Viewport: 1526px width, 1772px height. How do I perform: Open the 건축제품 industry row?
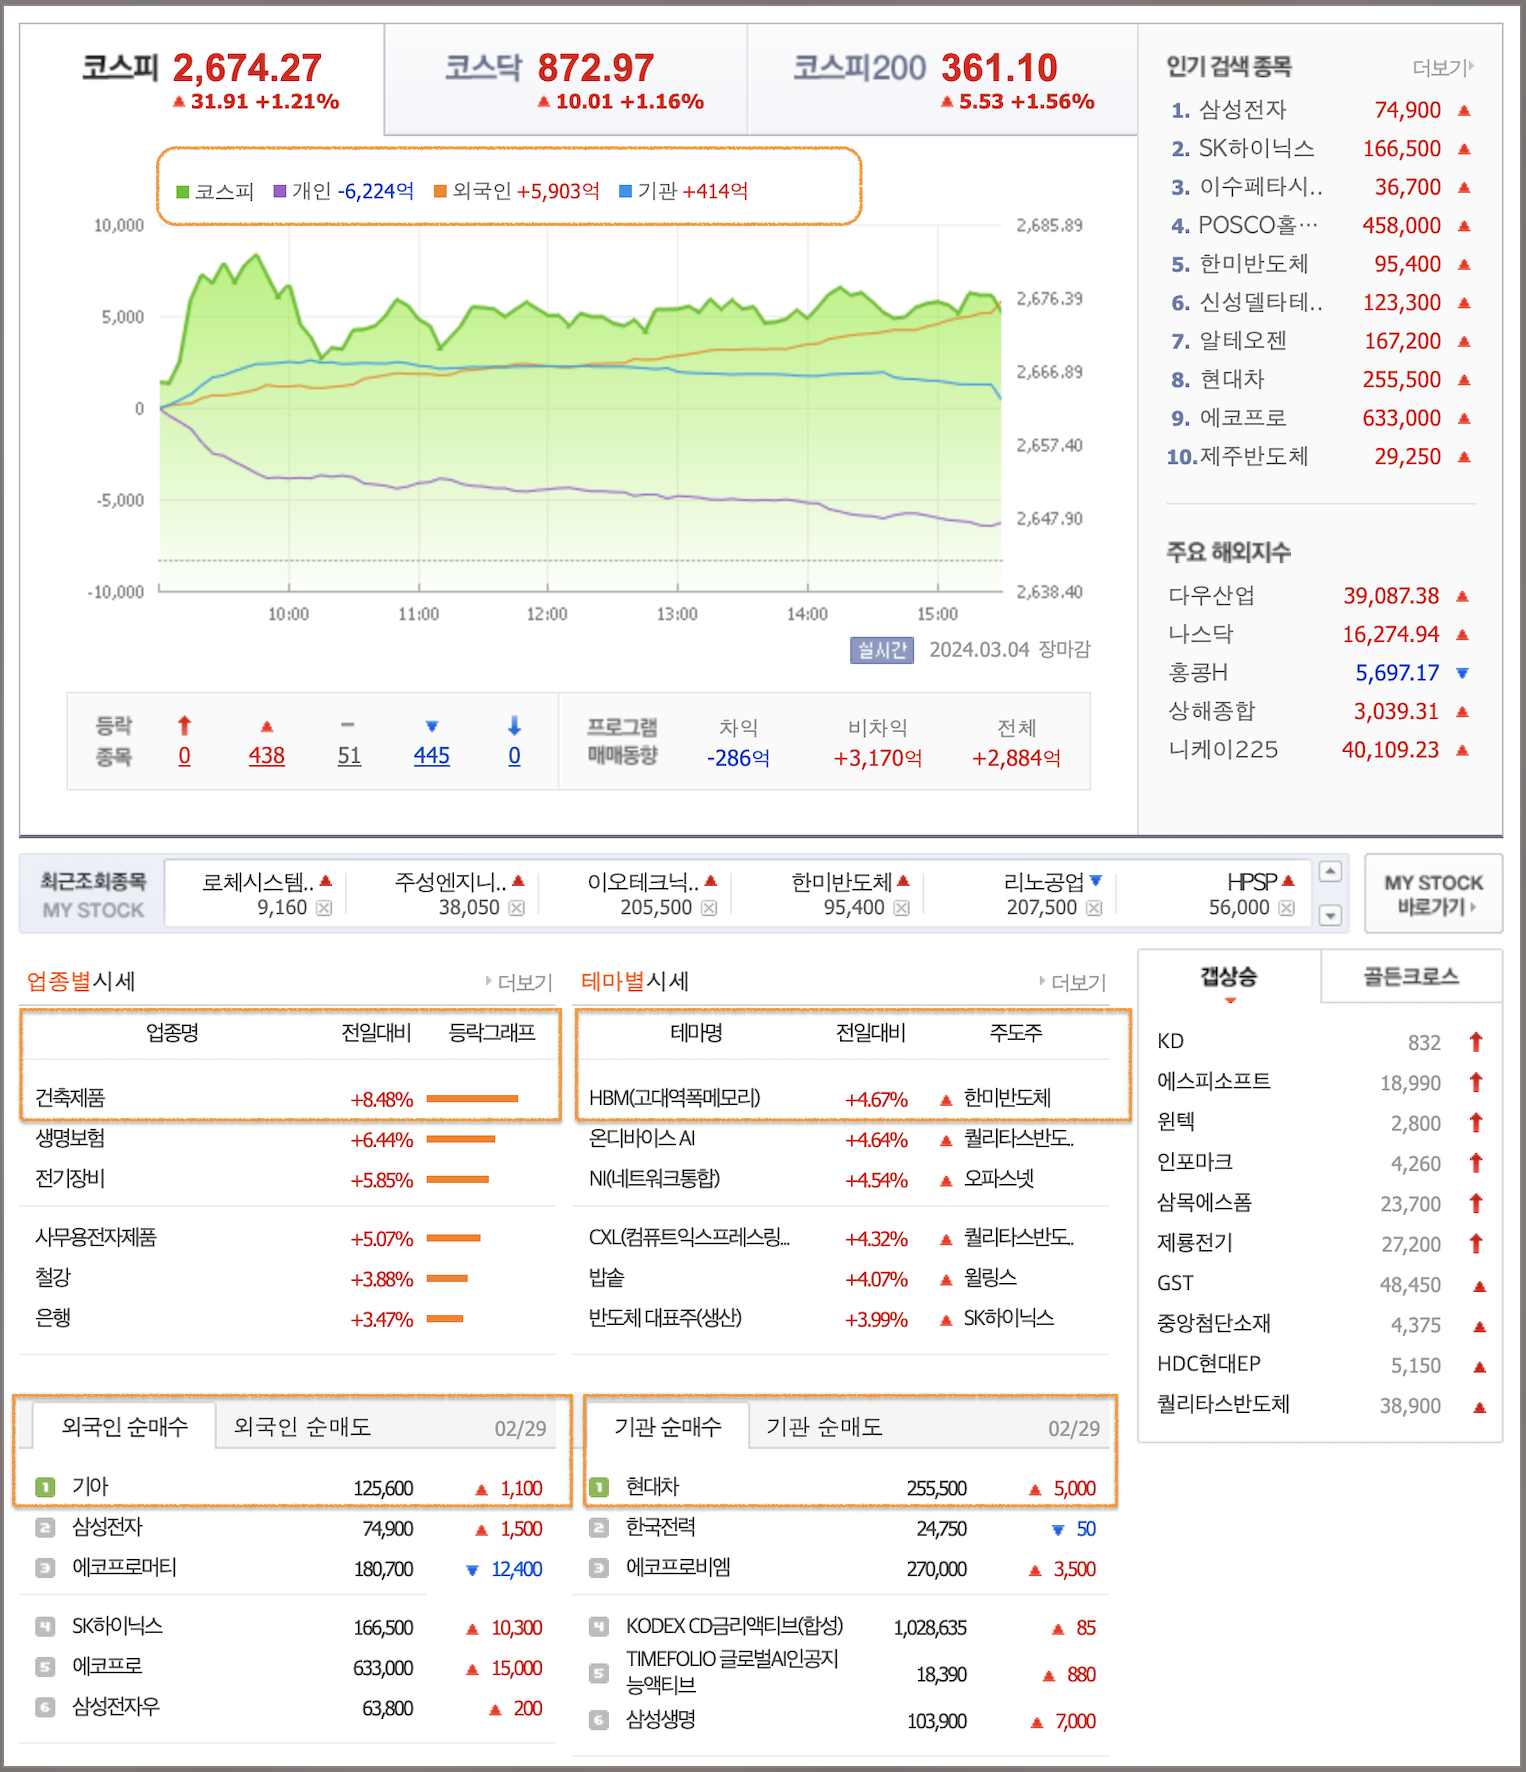coord(70,1098)
